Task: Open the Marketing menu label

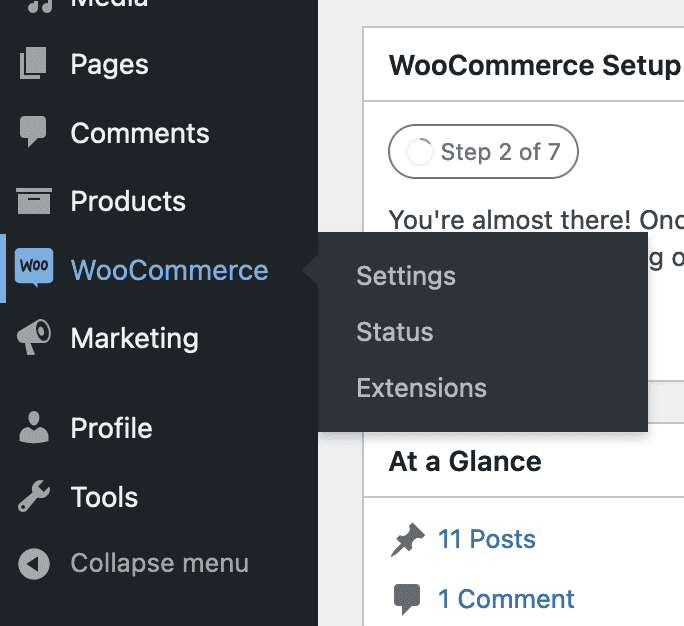Action: [134, 338]
